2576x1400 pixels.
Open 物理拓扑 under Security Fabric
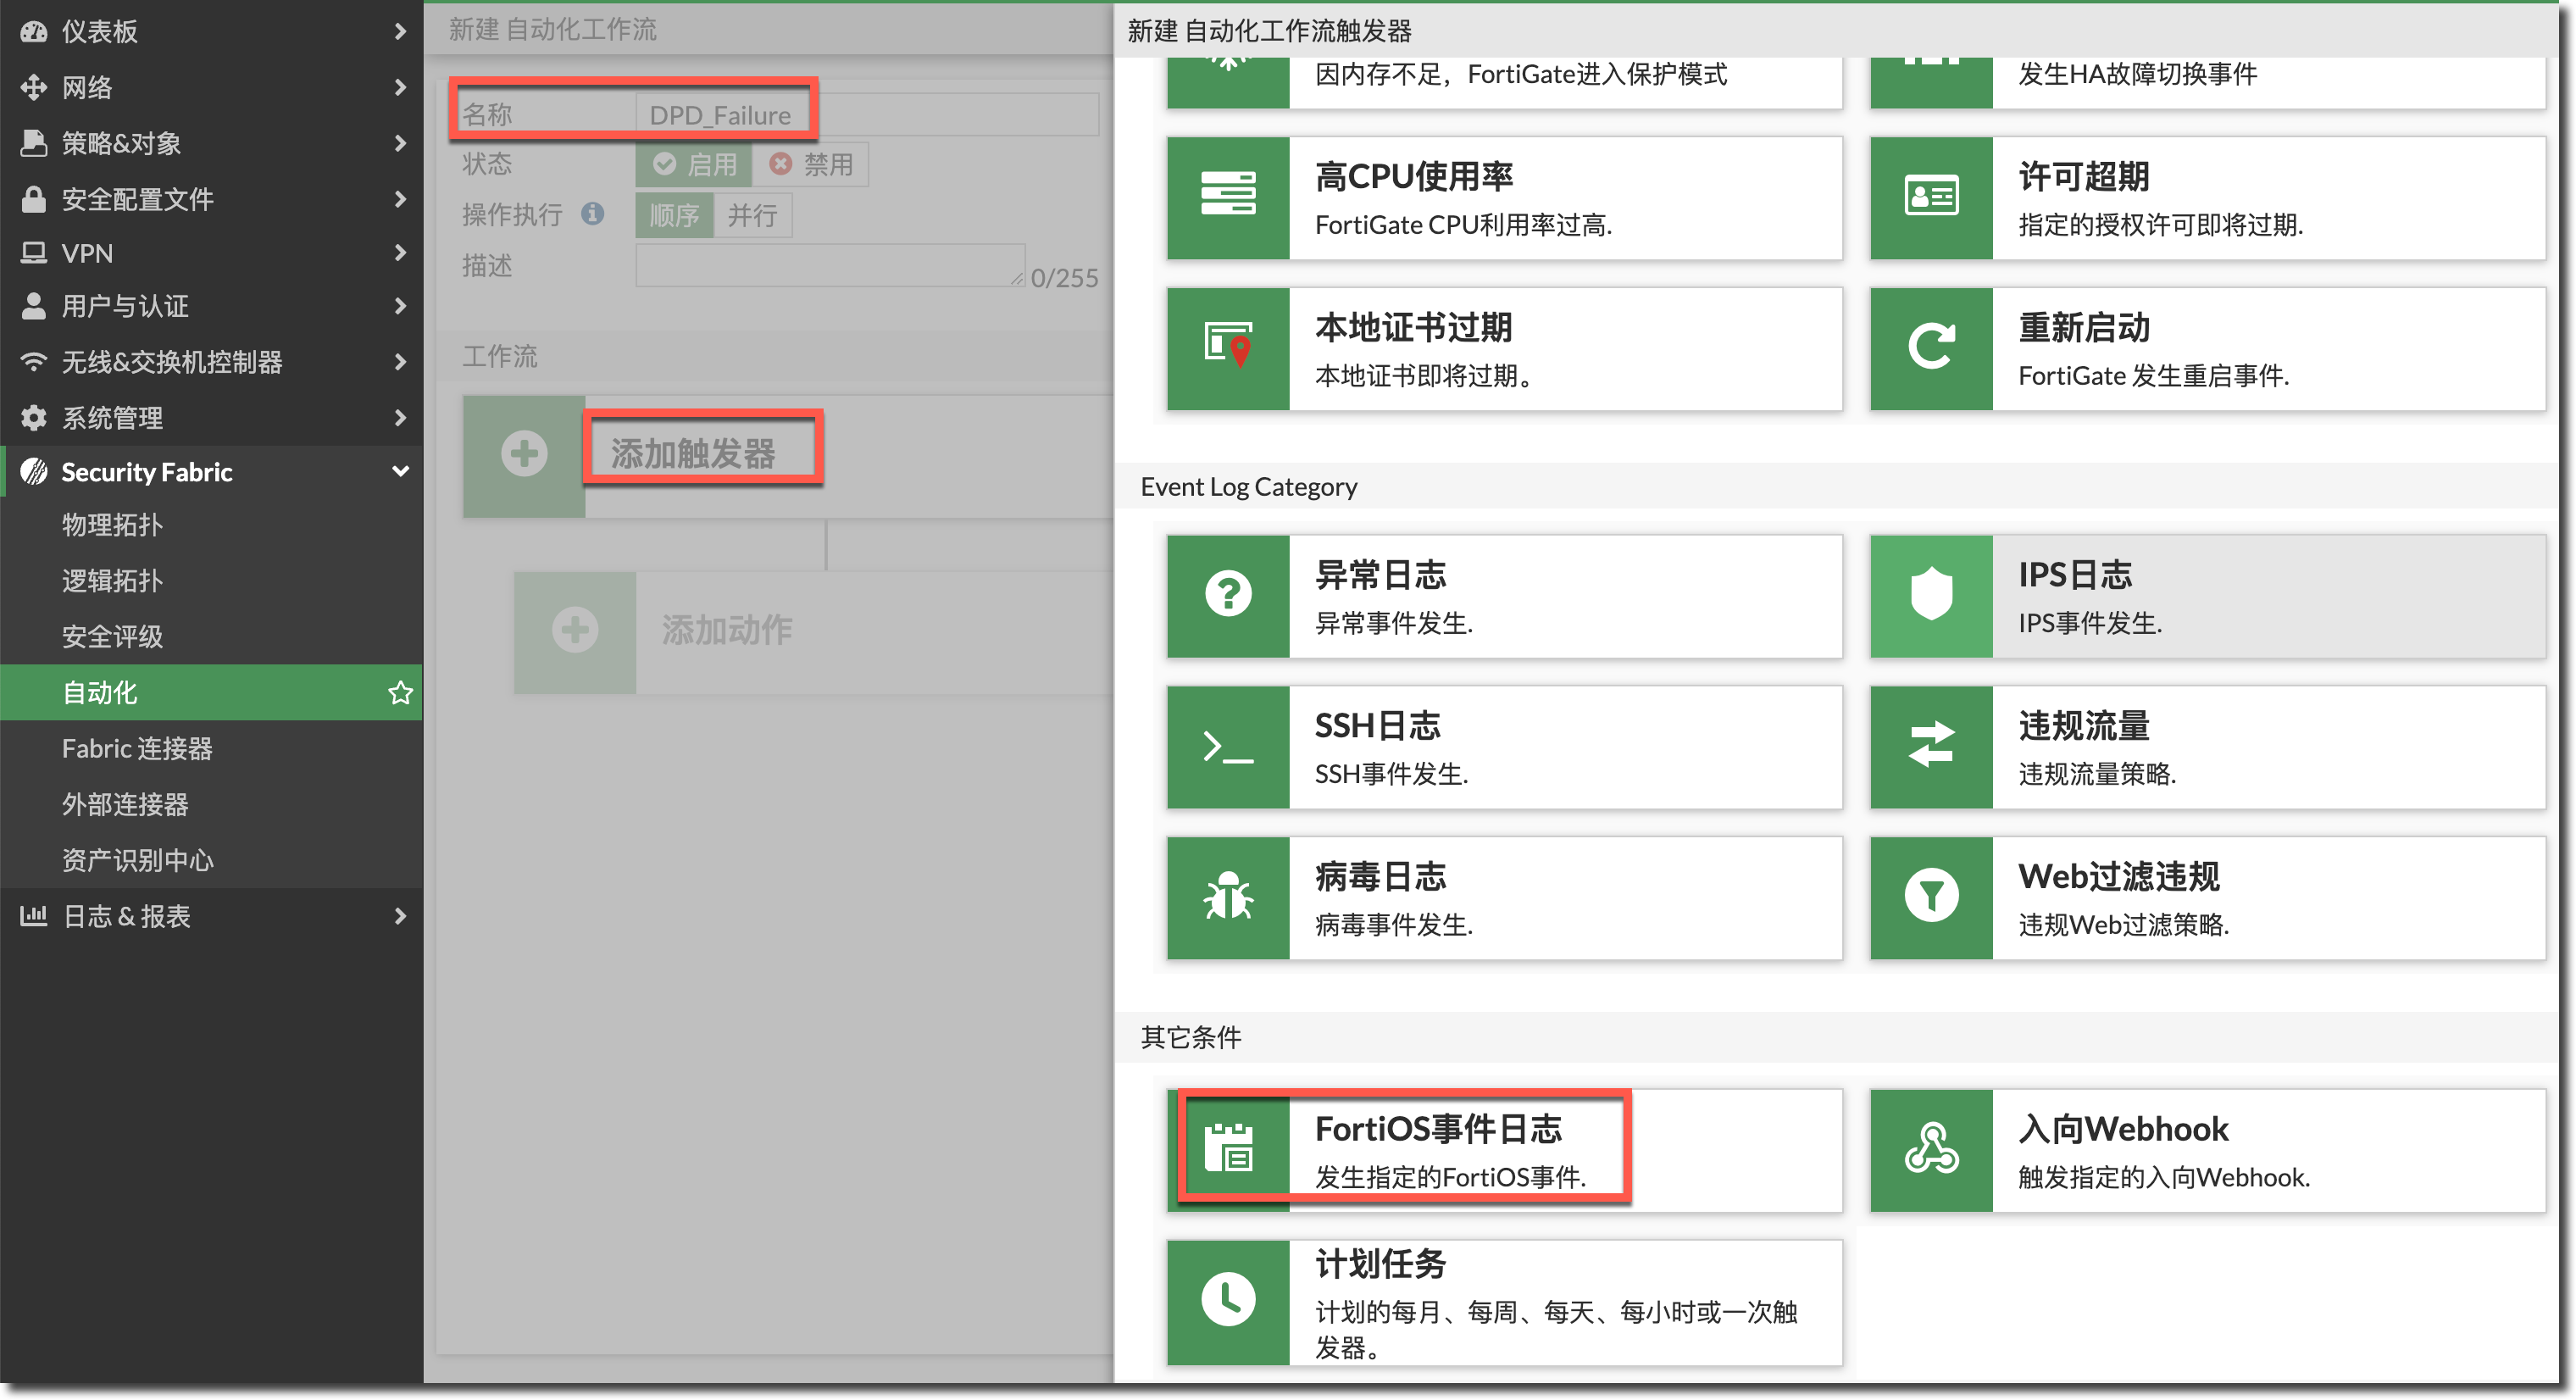point(112,525)
